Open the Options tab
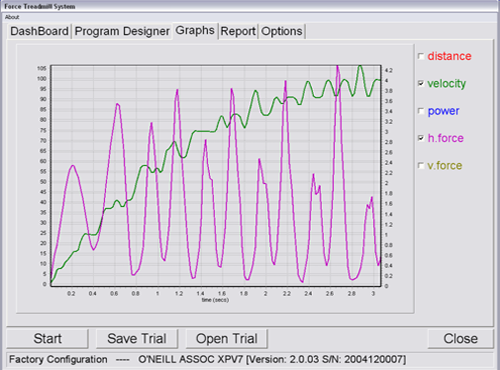The height and width of the screenshot is (370, 500). 282,31
